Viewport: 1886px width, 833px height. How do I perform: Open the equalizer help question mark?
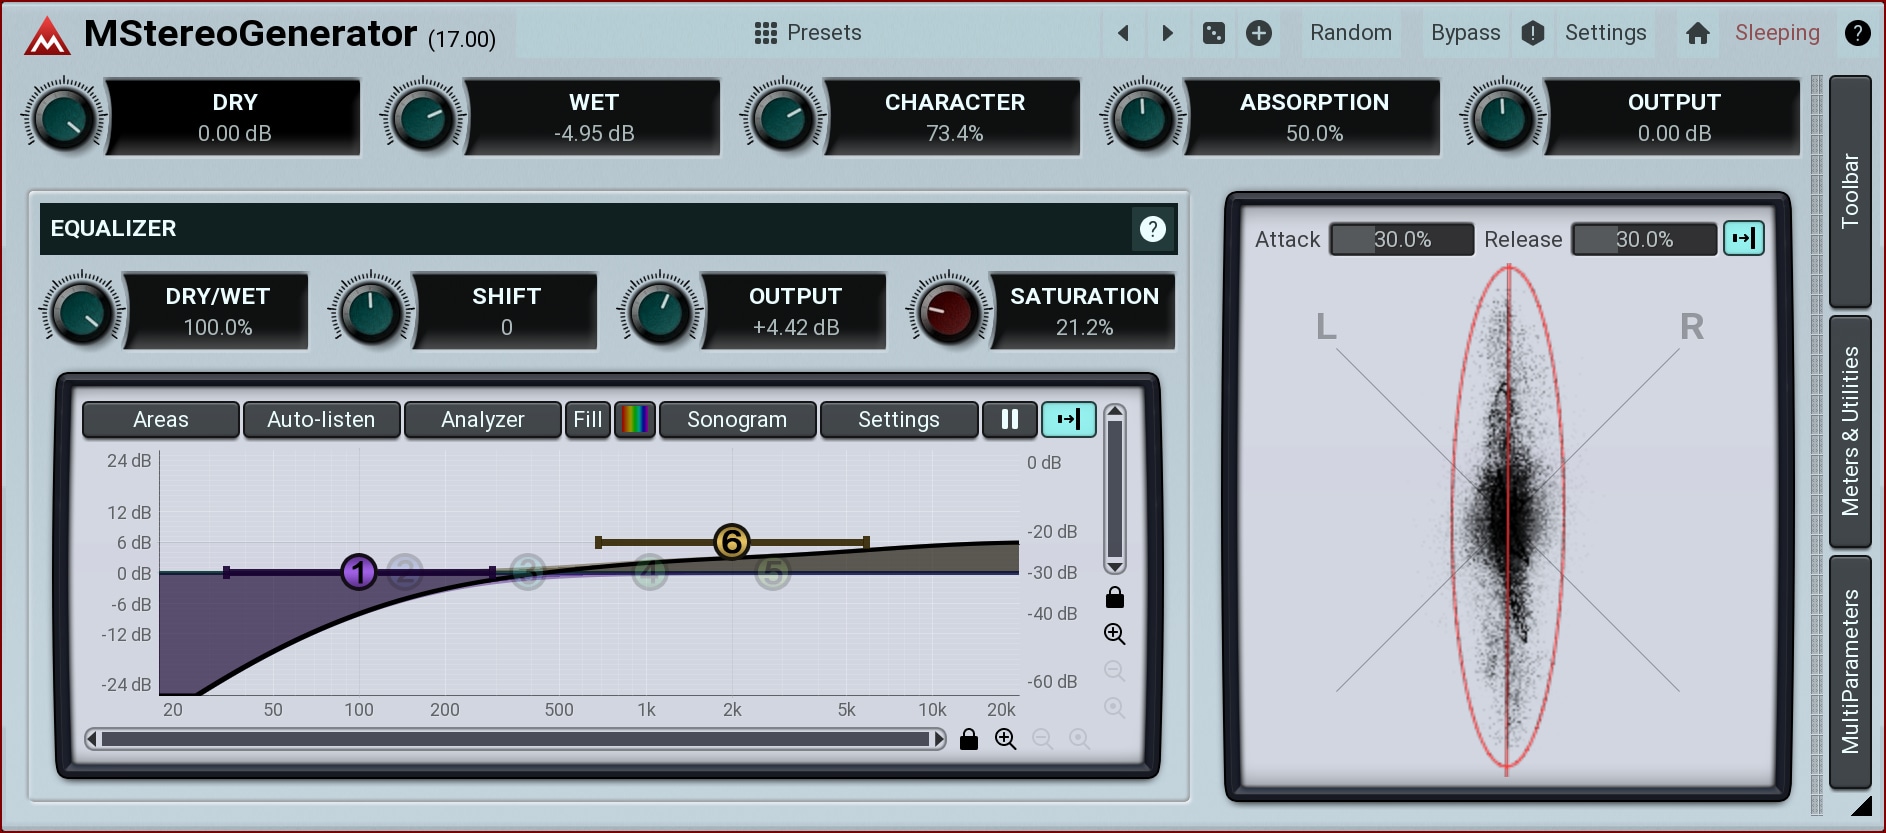[1152, 229]
